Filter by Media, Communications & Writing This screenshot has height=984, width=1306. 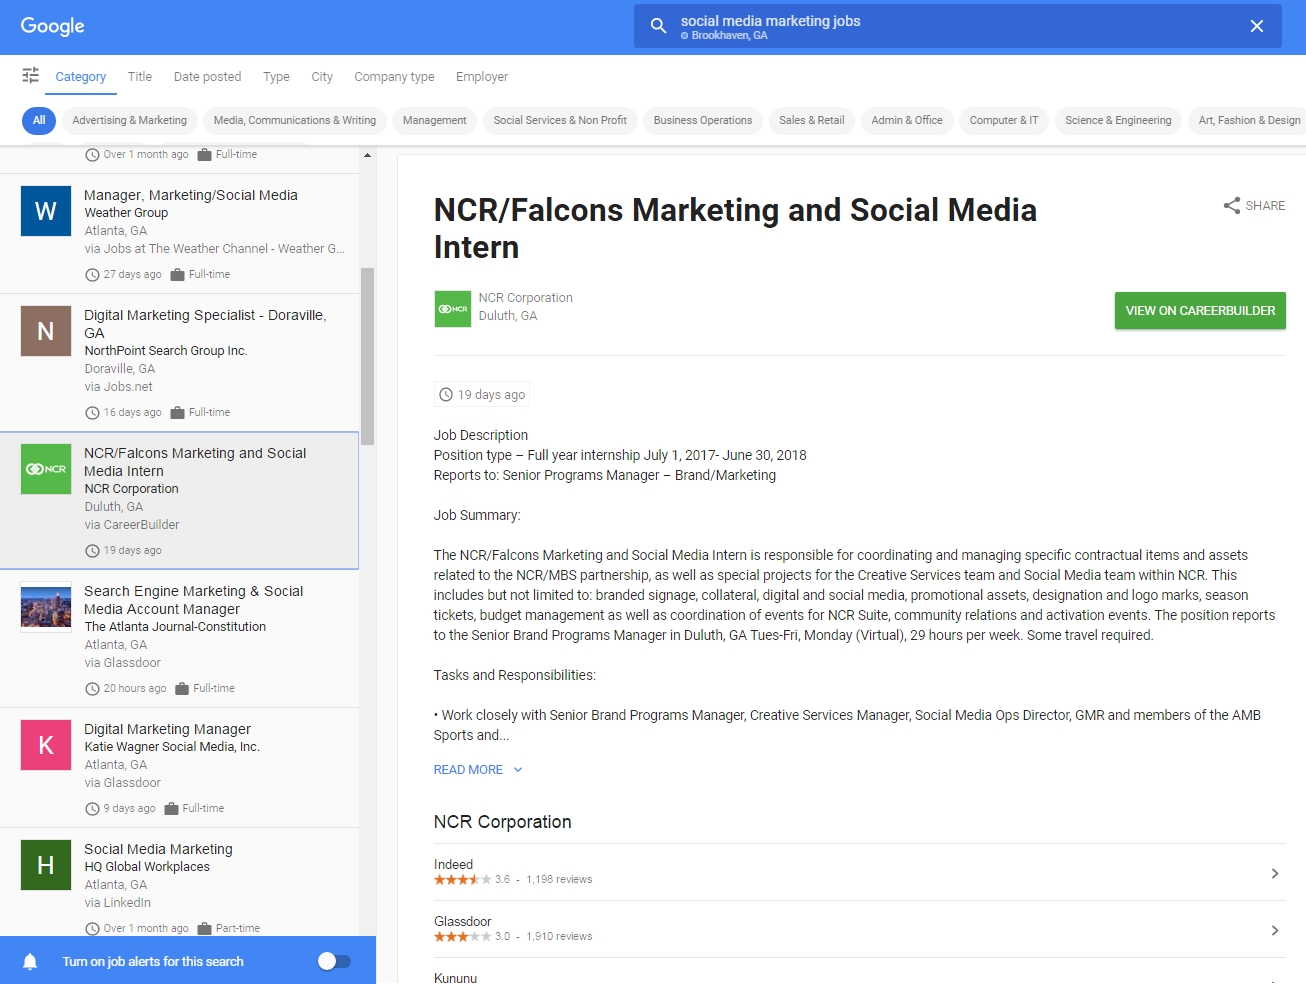pos(295,120)
